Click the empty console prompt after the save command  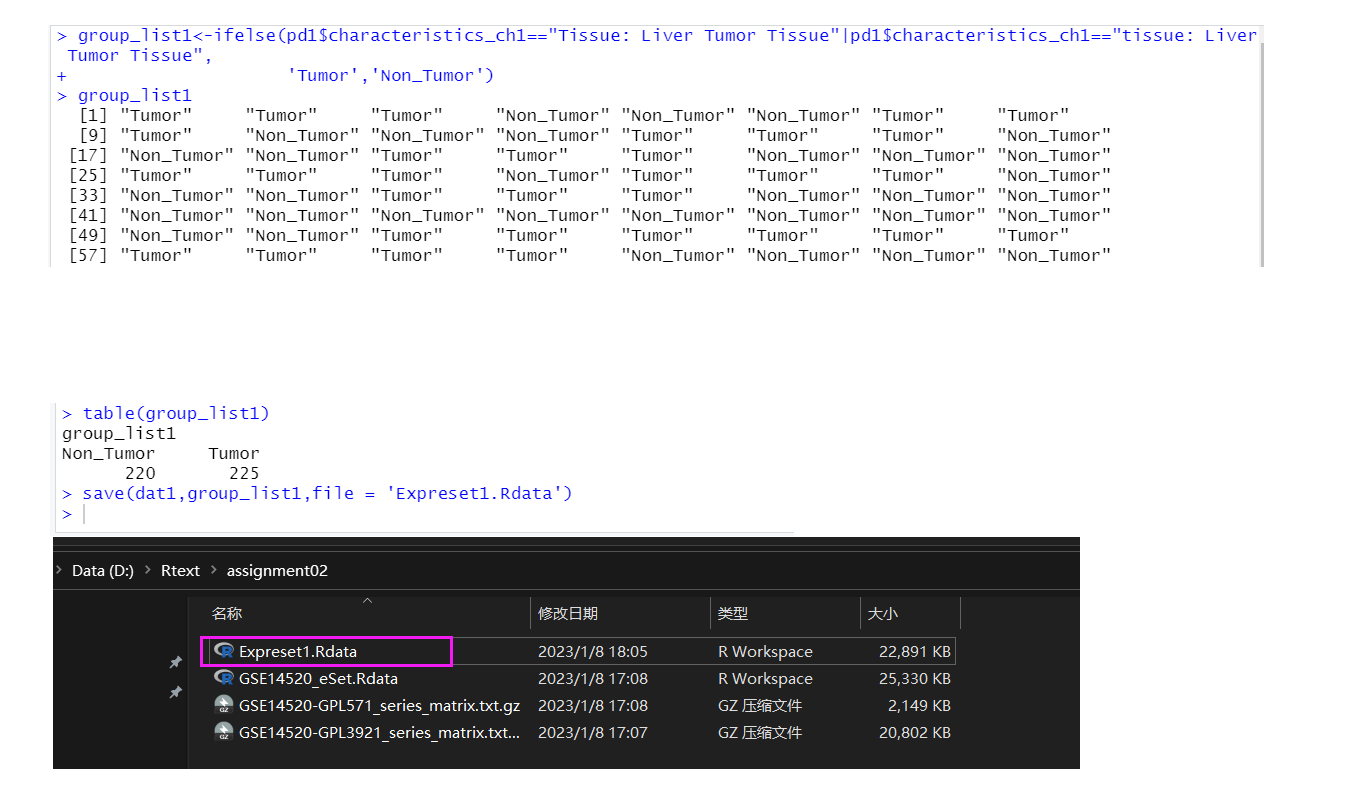75,514
